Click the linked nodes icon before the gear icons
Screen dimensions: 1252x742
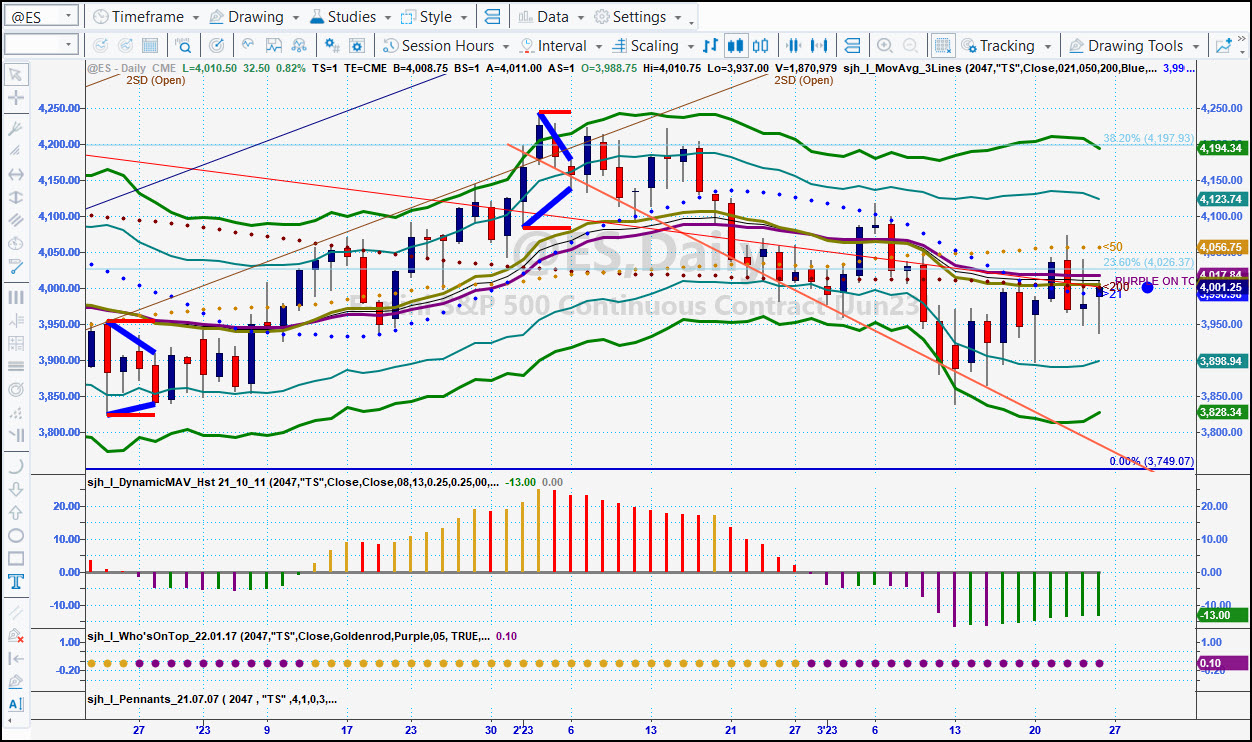[299, 46]
